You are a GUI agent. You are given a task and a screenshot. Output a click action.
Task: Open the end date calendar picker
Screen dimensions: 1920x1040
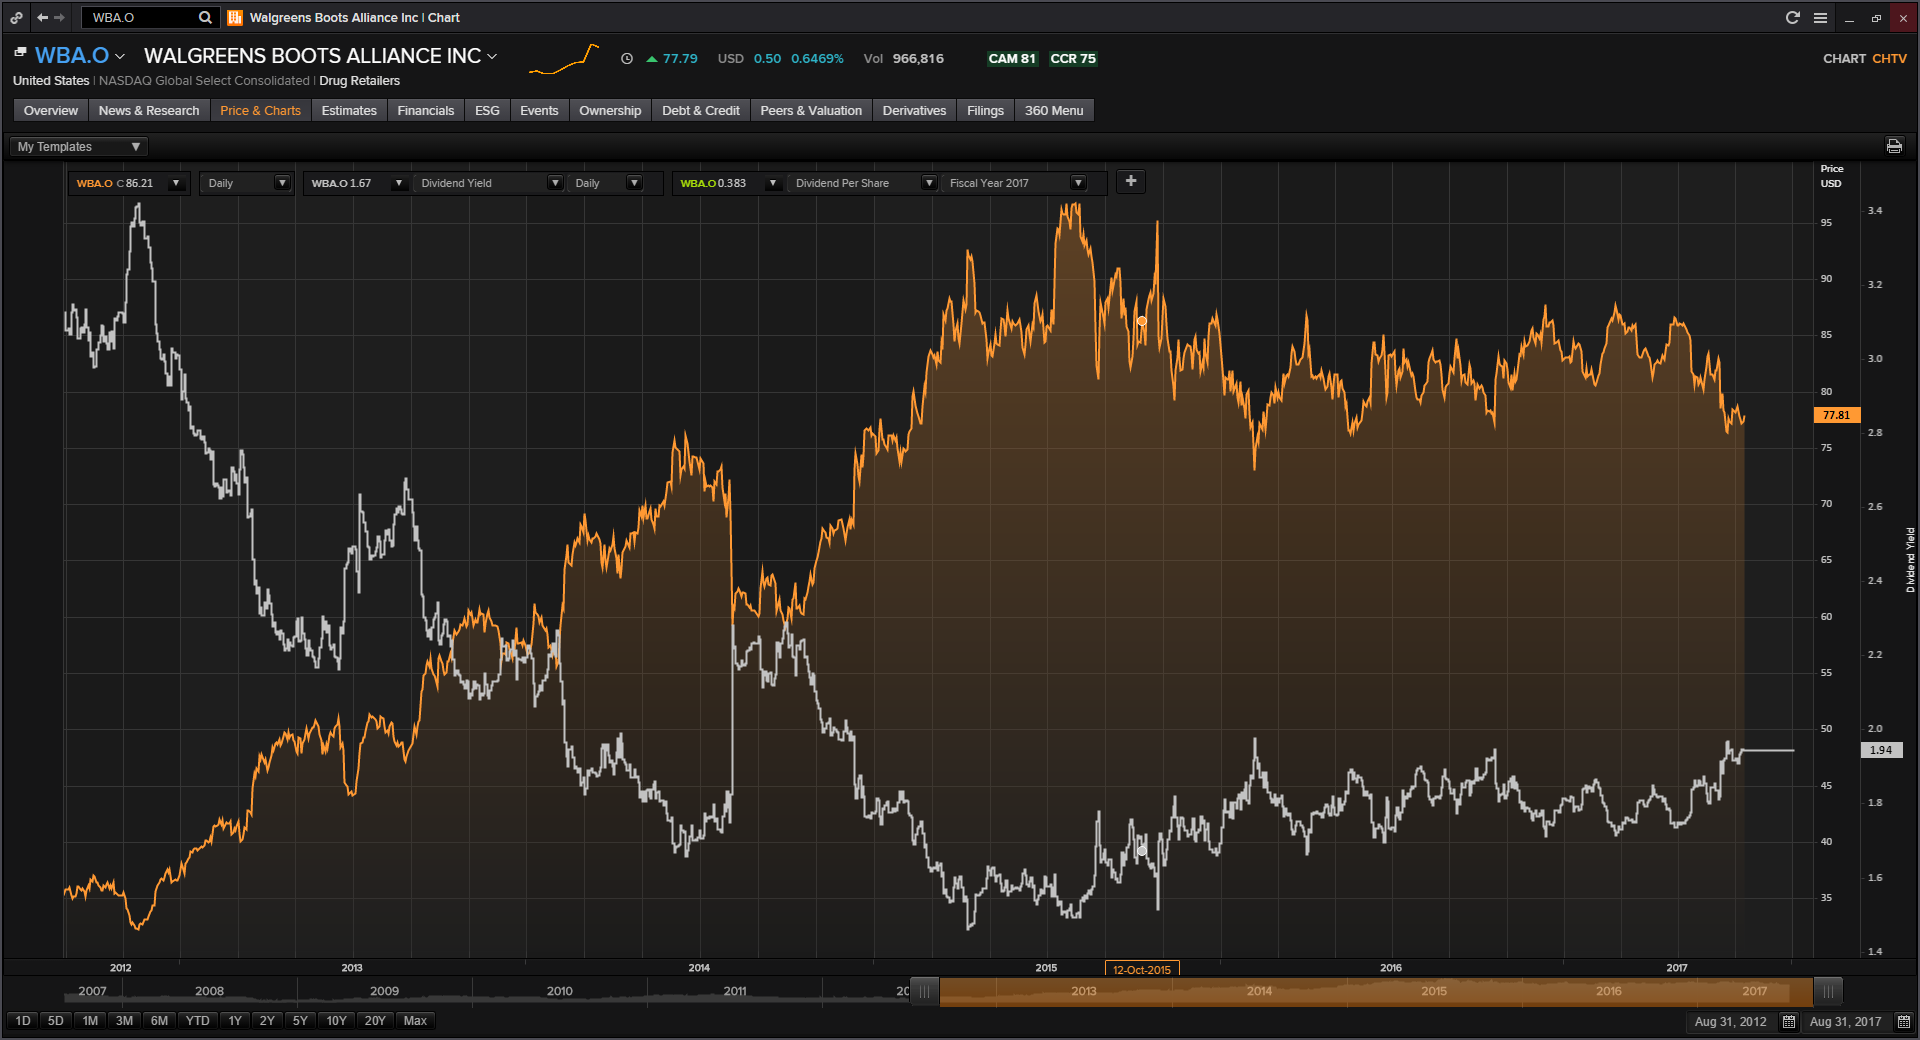[1904, 1021]
